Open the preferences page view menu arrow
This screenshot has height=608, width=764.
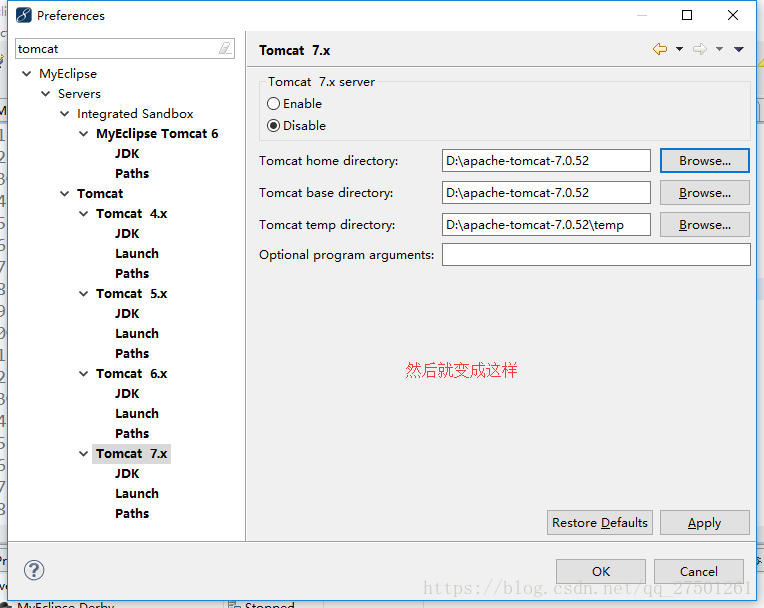point(739,49)
